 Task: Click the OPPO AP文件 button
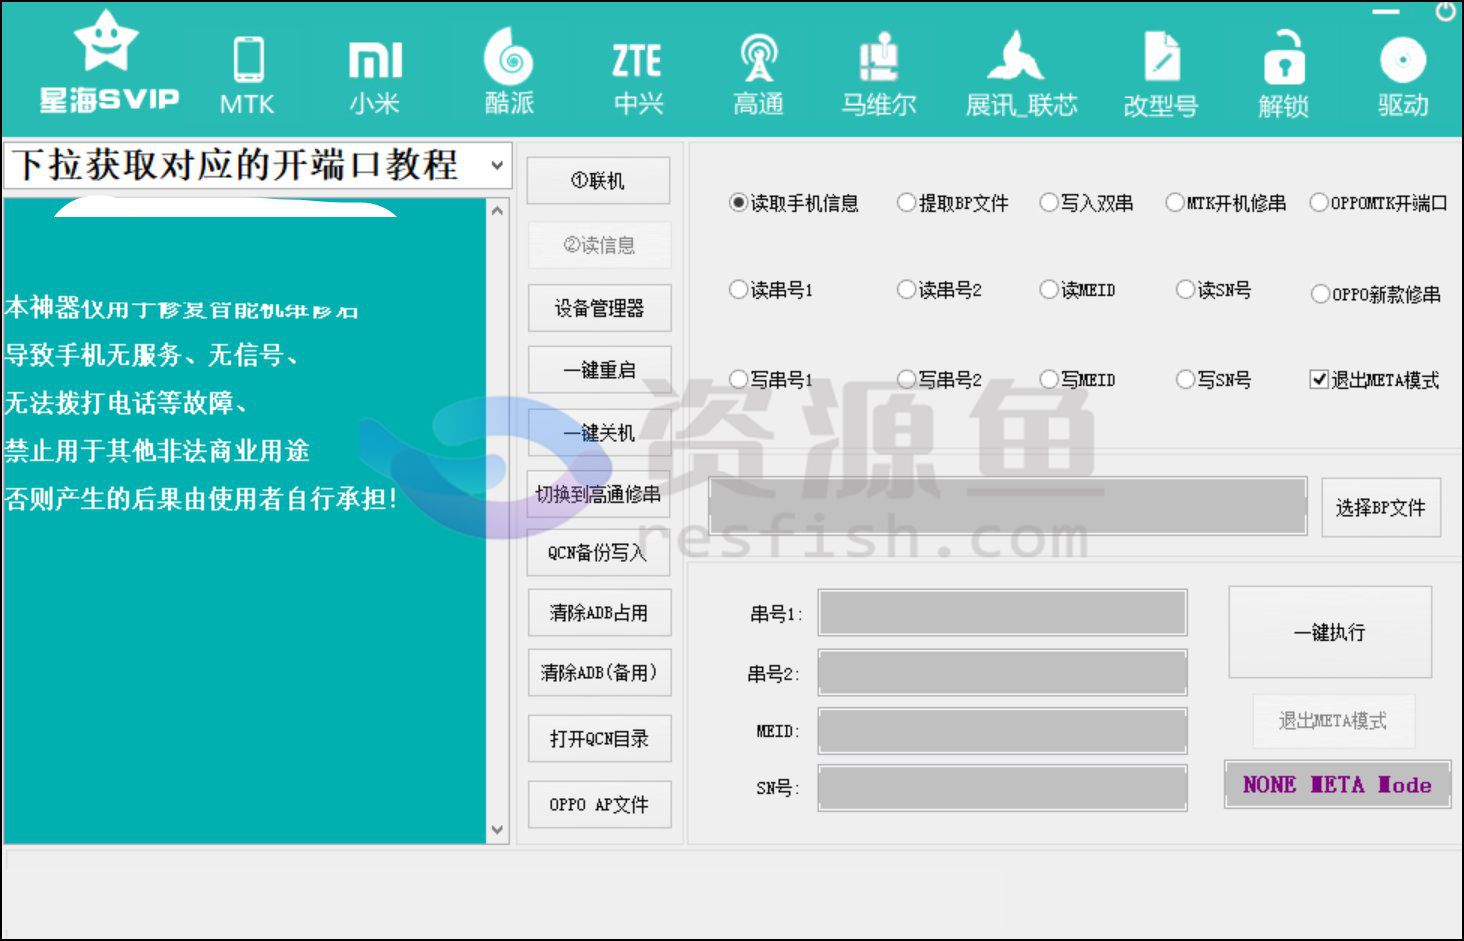[599, 804]
